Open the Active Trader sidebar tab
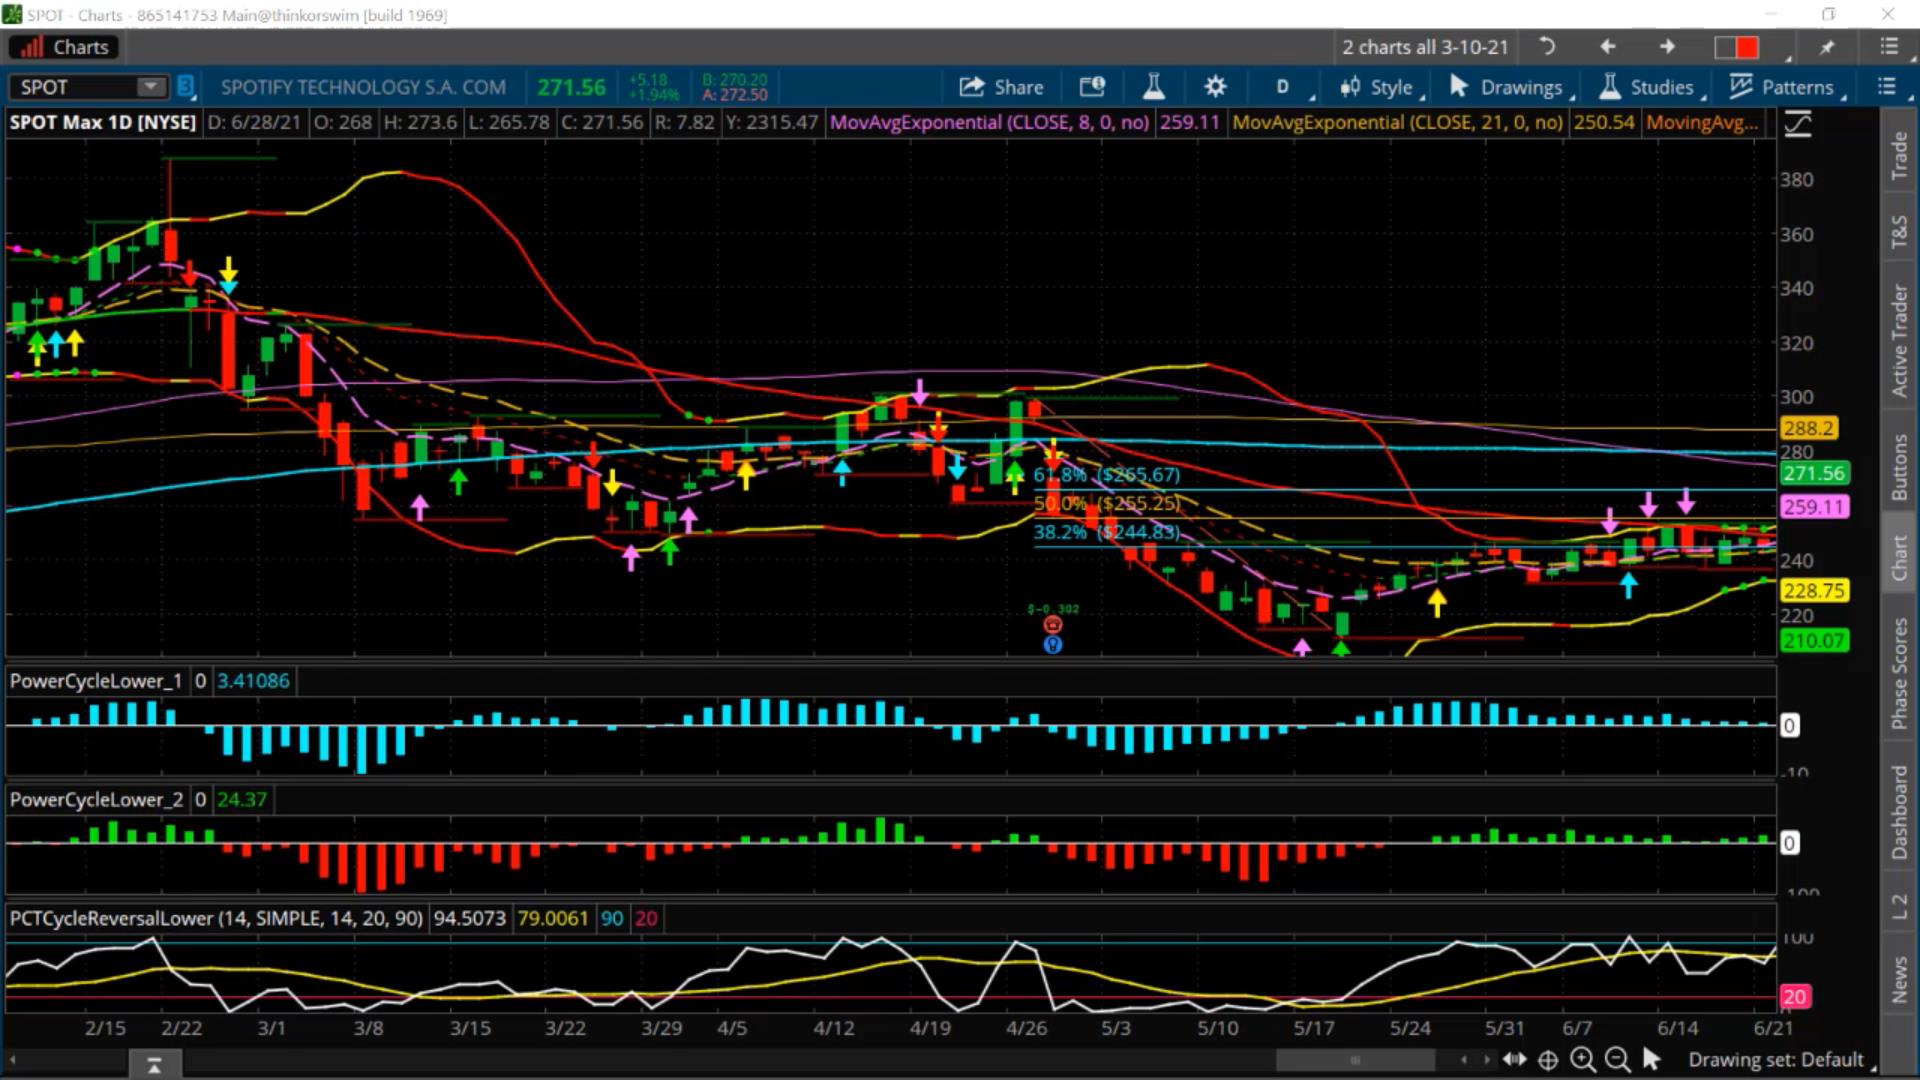The image size is (1920, 1080). (1899, 340)
